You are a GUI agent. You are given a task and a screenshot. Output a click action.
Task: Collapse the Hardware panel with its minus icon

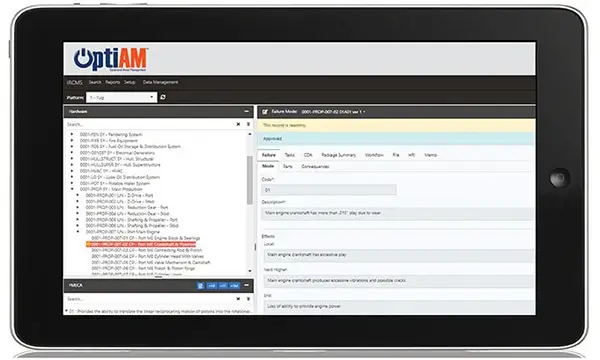coord(246,111)
